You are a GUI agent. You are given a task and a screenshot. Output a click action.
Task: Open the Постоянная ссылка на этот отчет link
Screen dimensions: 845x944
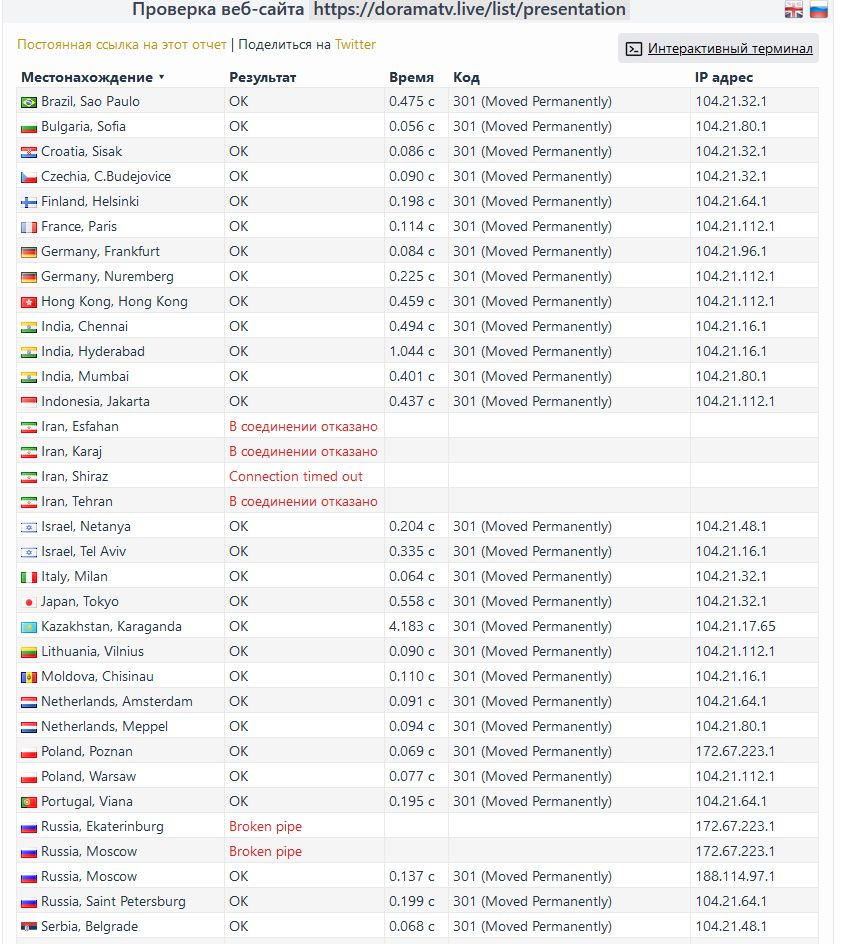tap(122, 45)
